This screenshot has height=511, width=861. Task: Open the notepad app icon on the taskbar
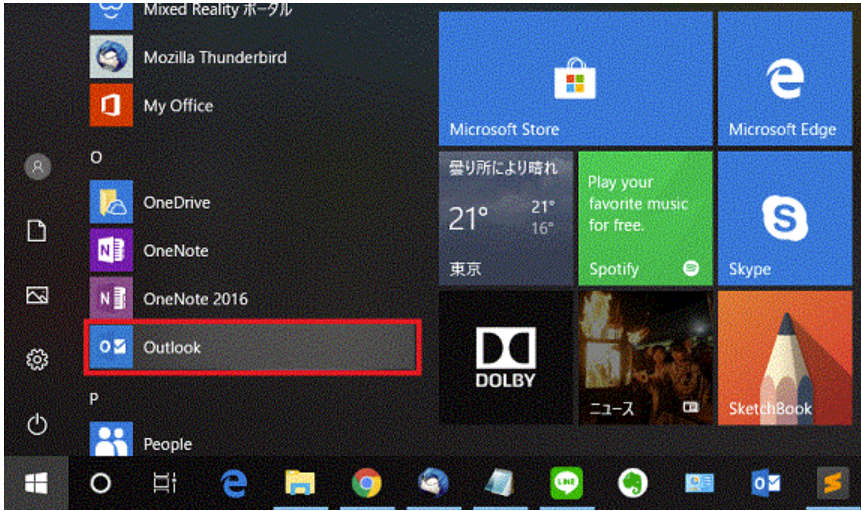pyautogui.click(x=500, y=484)
